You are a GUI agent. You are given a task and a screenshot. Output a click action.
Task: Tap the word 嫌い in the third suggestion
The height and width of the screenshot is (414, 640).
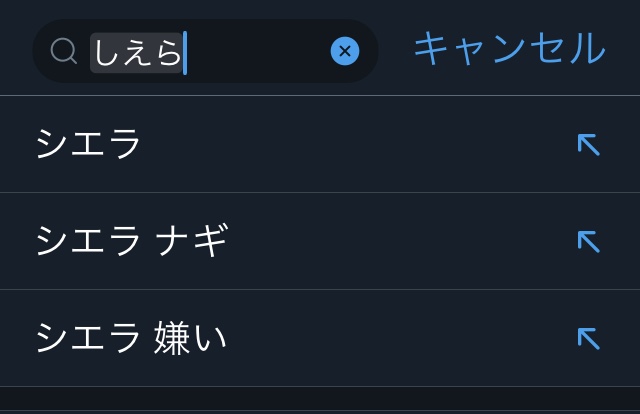[x=191, y=338]
